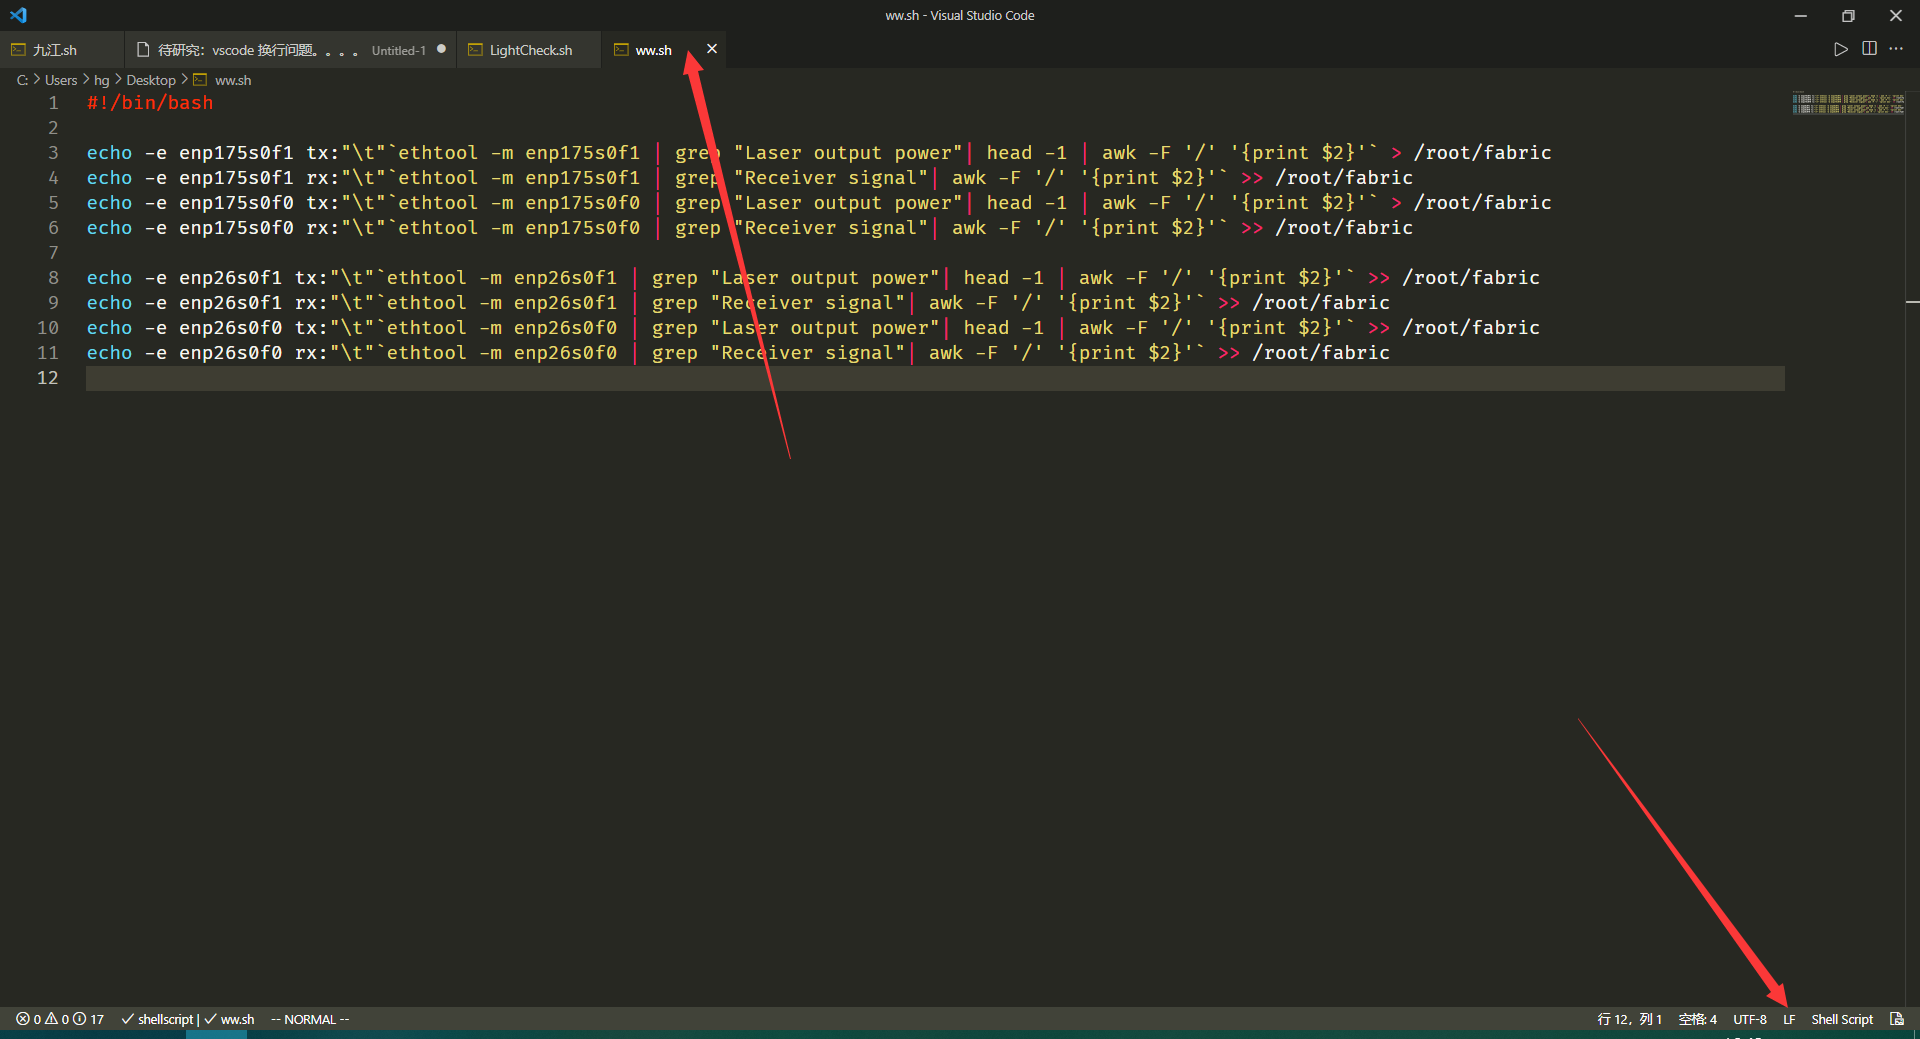
Task: Click the ww.sh tab file icon
Action: pyautogui.click(x=621, y=50)
